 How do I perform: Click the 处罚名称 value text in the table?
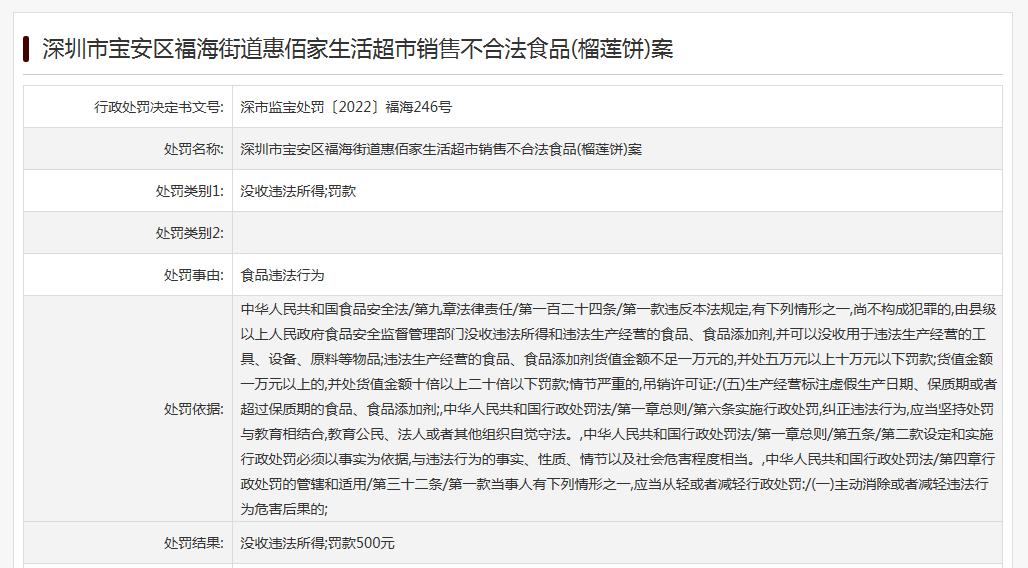click(x=441, y=149)
